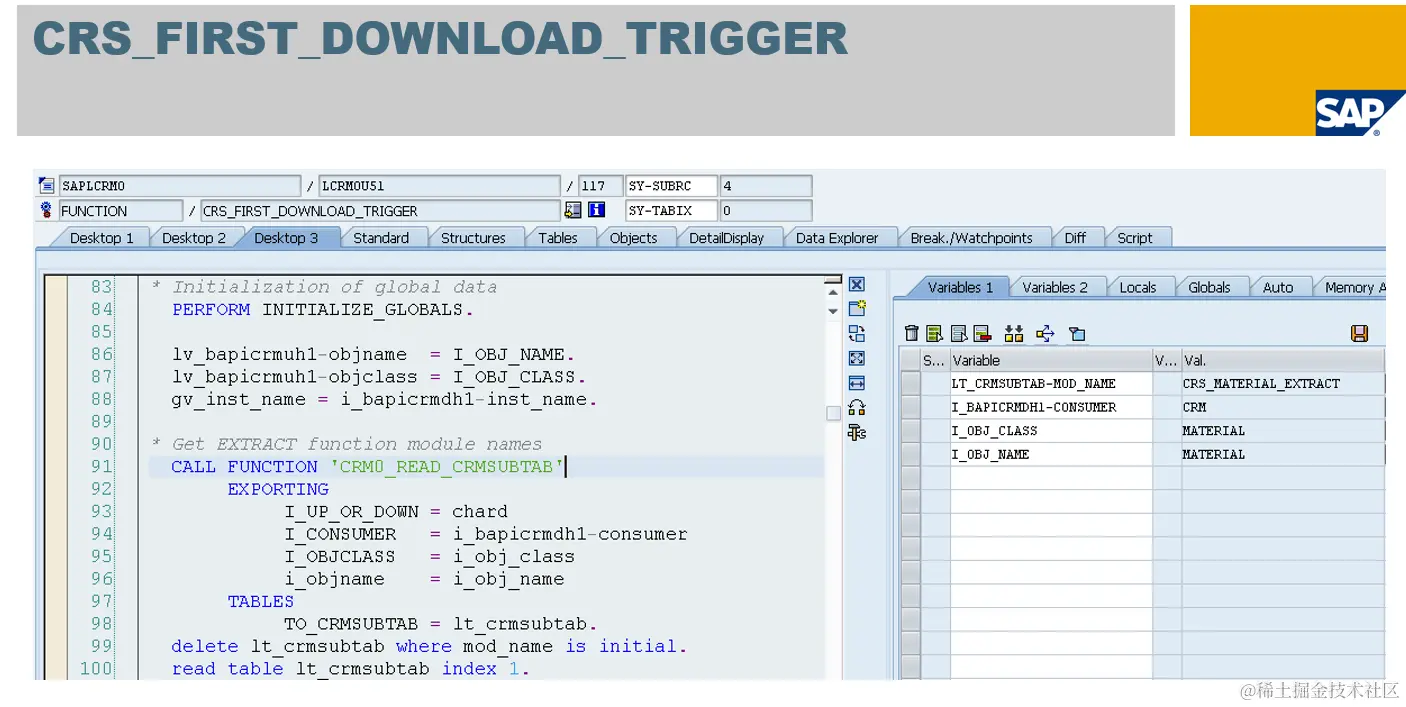Click the orange save floppy disk icon
This screenshot has height=707, width=1406.
(x=1360, y=334)
